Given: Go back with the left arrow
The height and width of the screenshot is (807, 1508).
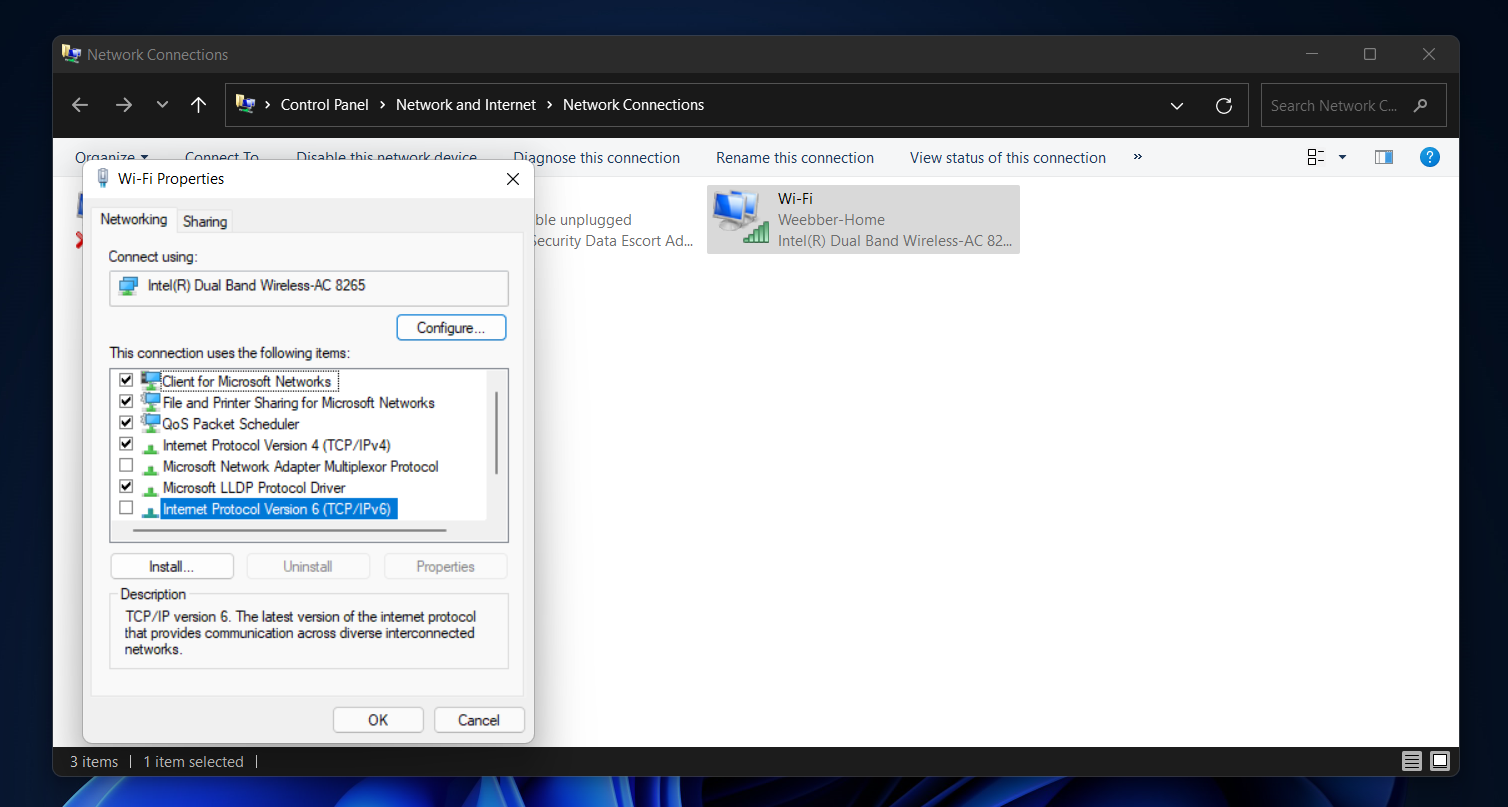Looking at the screenshot, I should 80,105.
